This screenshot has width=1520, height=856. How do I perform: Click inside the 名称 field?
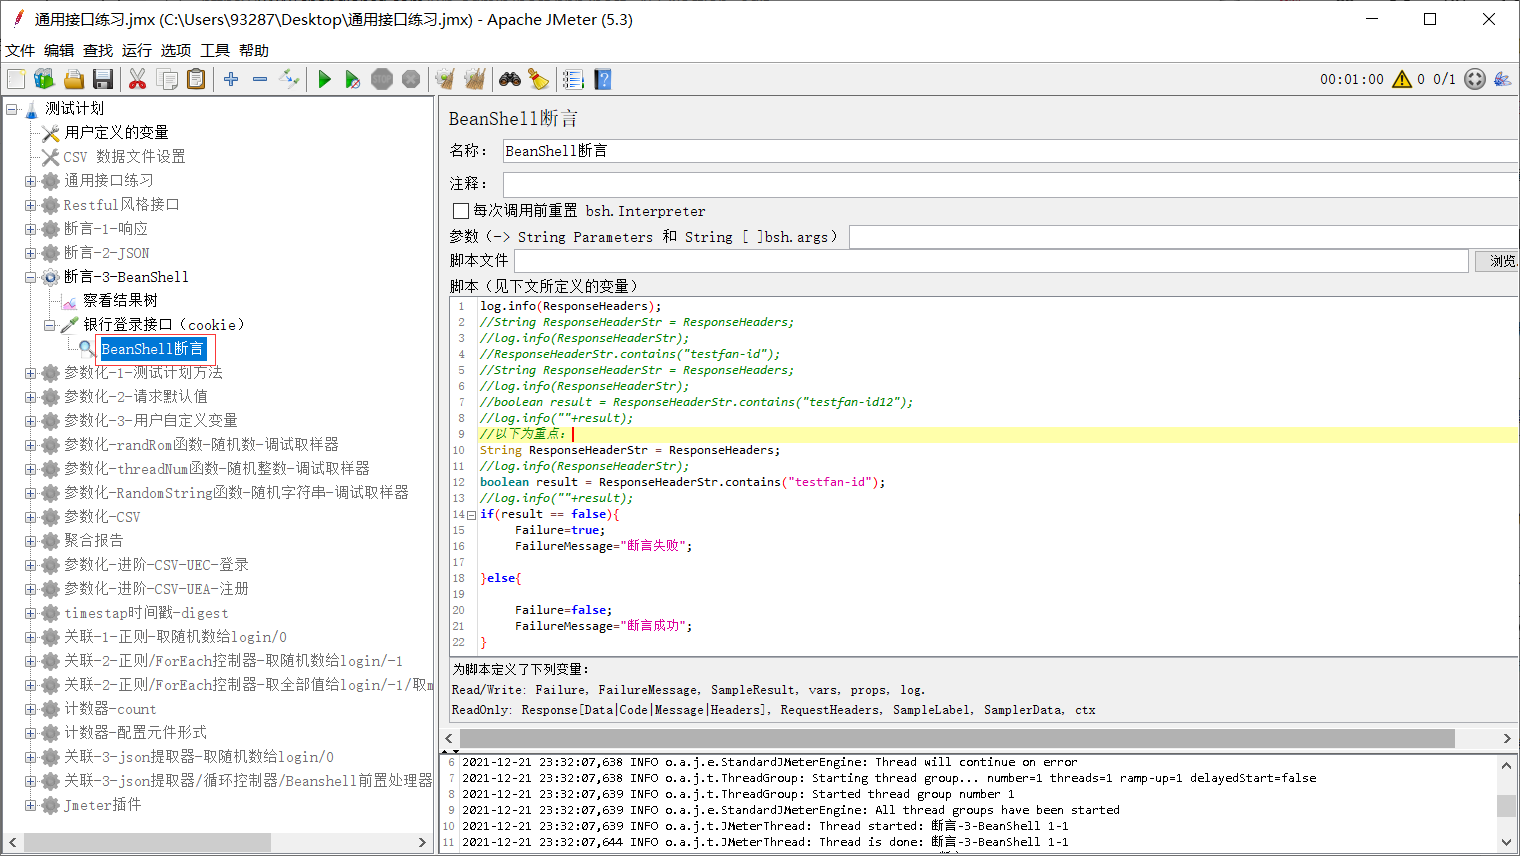1010,151
